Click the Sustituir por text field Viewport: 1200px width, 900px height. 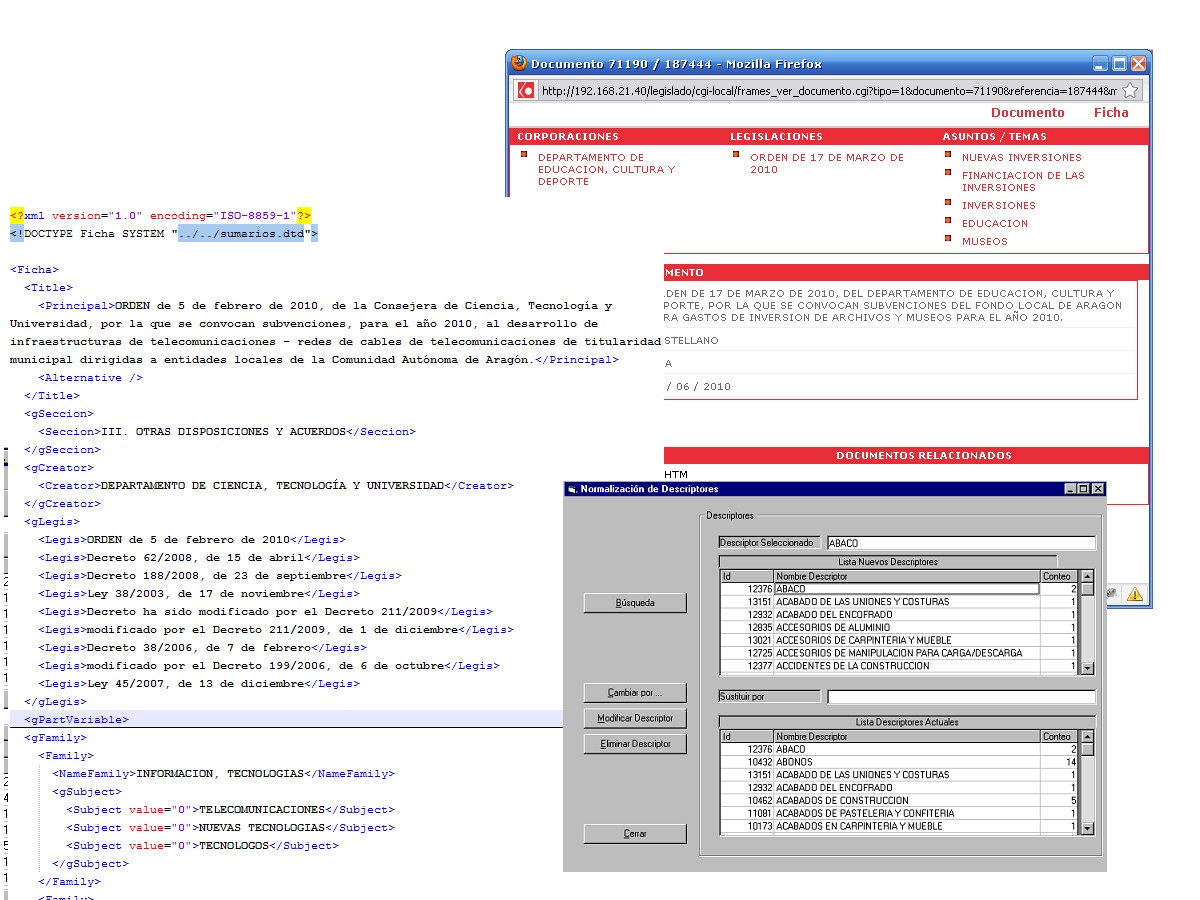point(960,697)
